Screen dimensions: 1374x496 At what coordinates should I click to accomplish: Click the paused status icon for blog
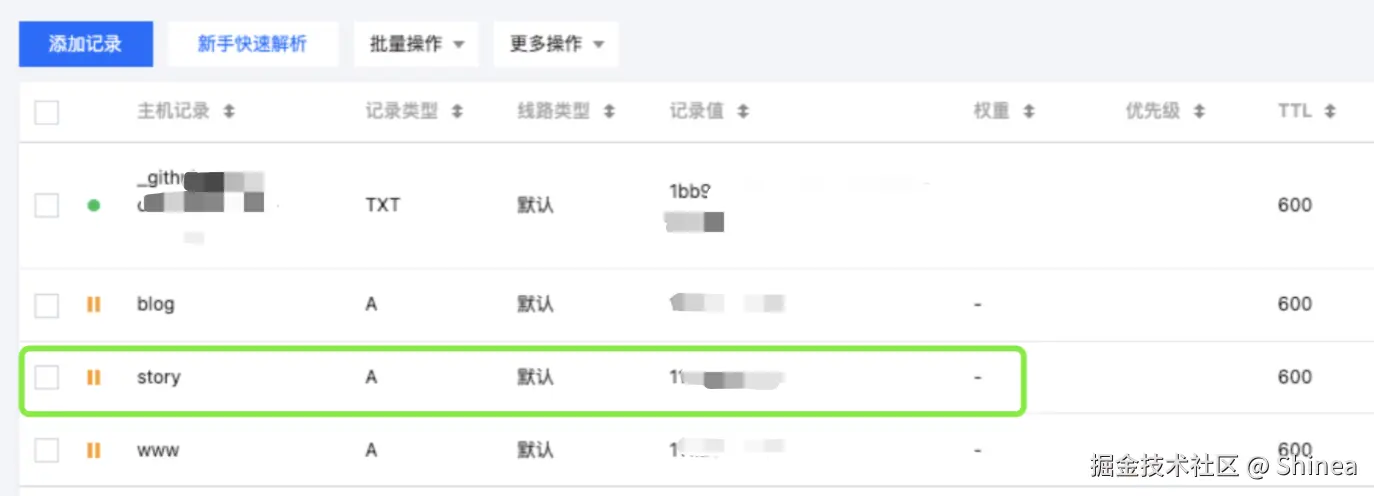point(94,304)
